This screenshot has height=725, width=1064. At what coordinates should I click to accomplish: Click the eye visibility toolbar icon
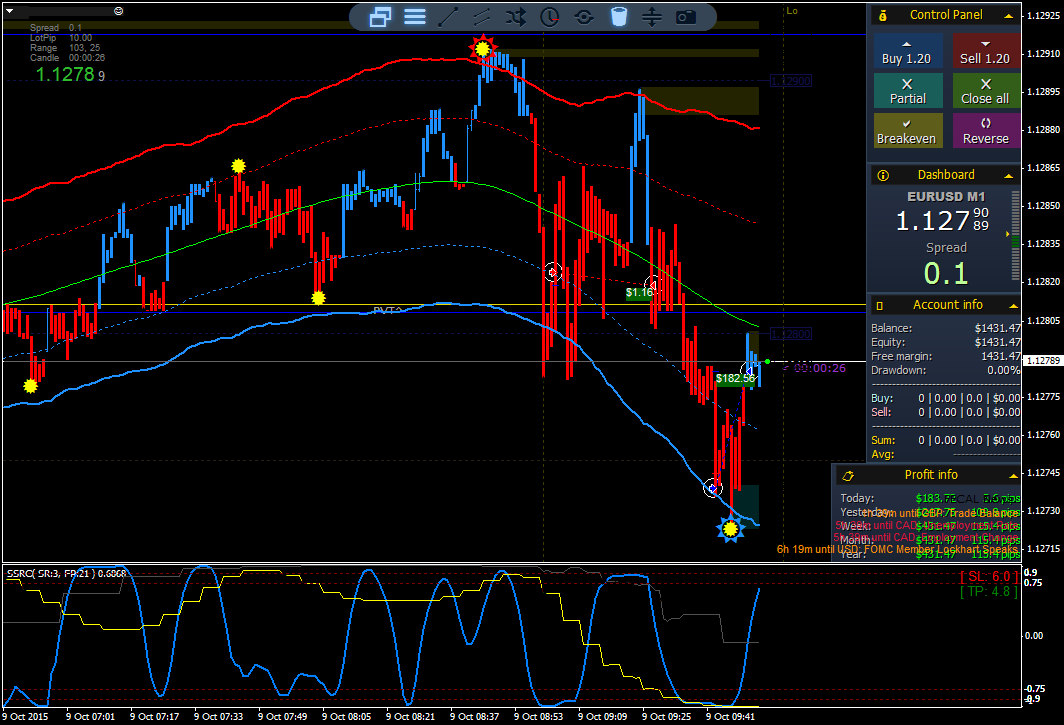pos(584,17)
